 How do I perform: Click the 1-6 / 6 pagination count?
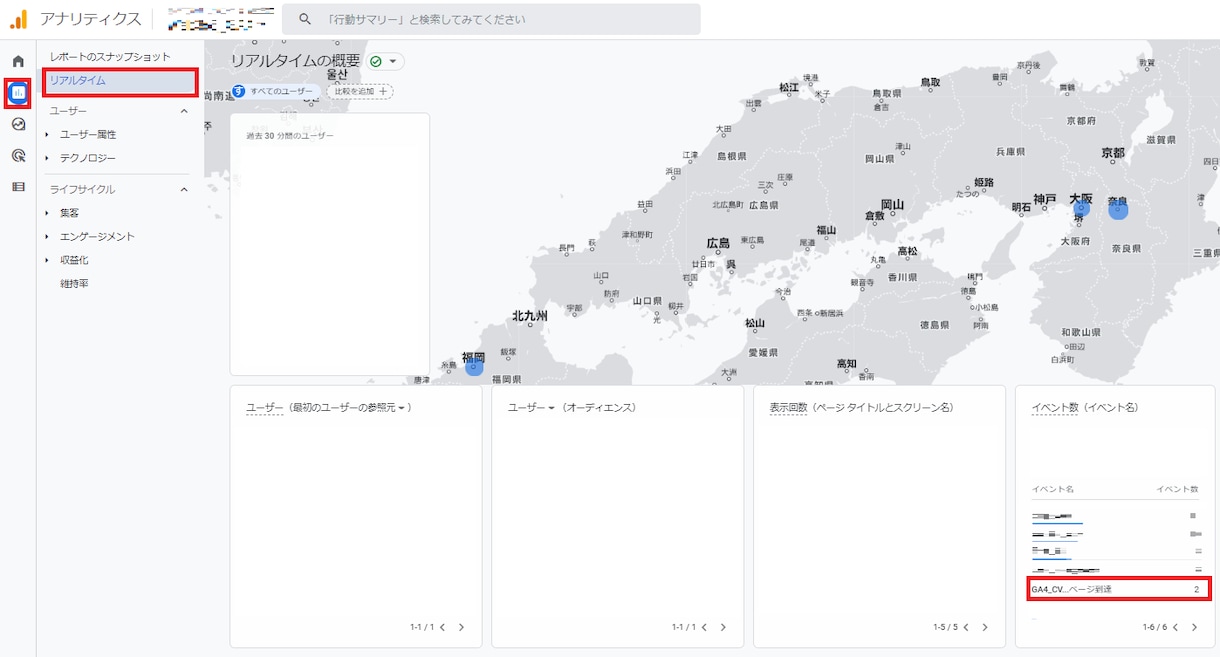coord(1153,627)
